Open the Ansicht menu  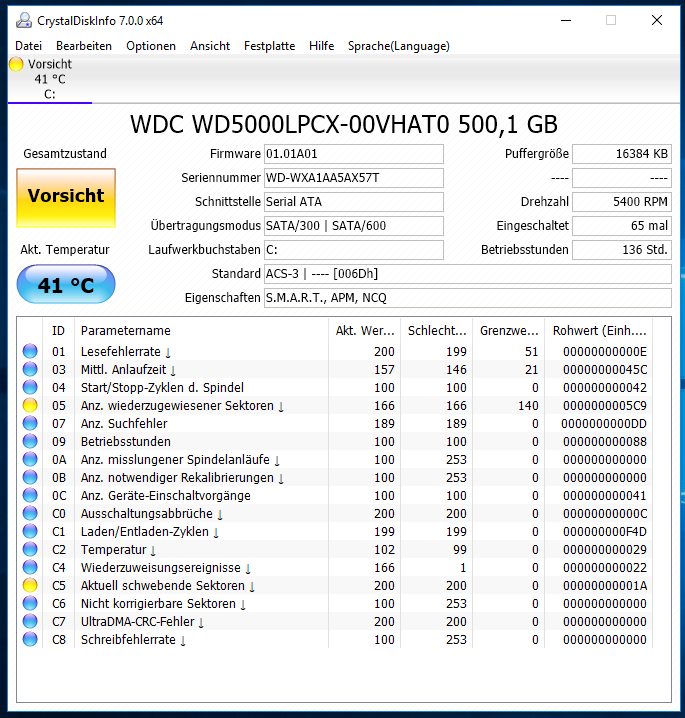tap(210, 46)
